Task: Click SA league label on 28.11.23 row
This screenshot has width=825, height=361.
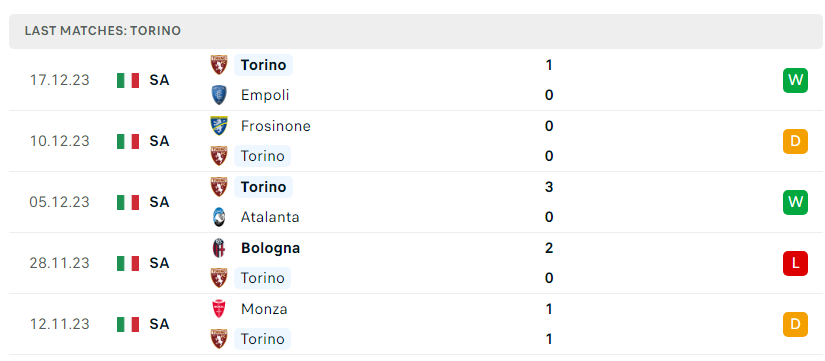Action: point(159,263)
